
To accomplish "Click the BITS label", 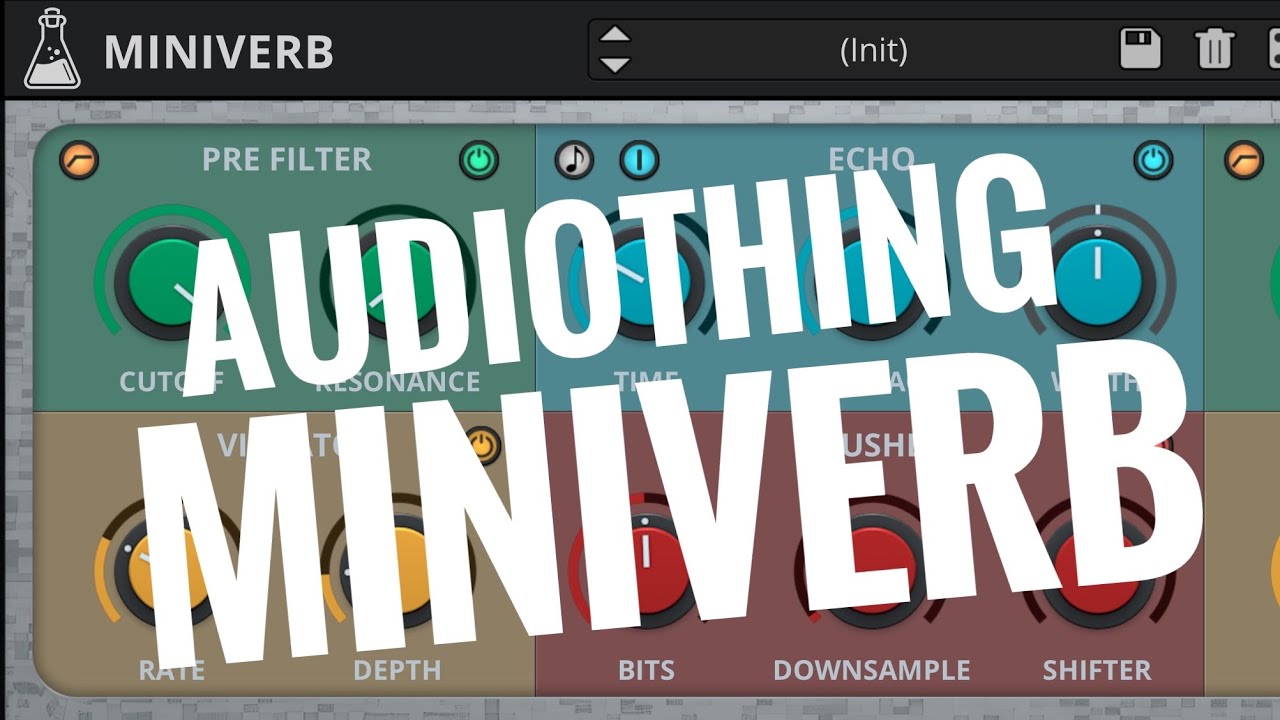I will (x=646, y=670).
